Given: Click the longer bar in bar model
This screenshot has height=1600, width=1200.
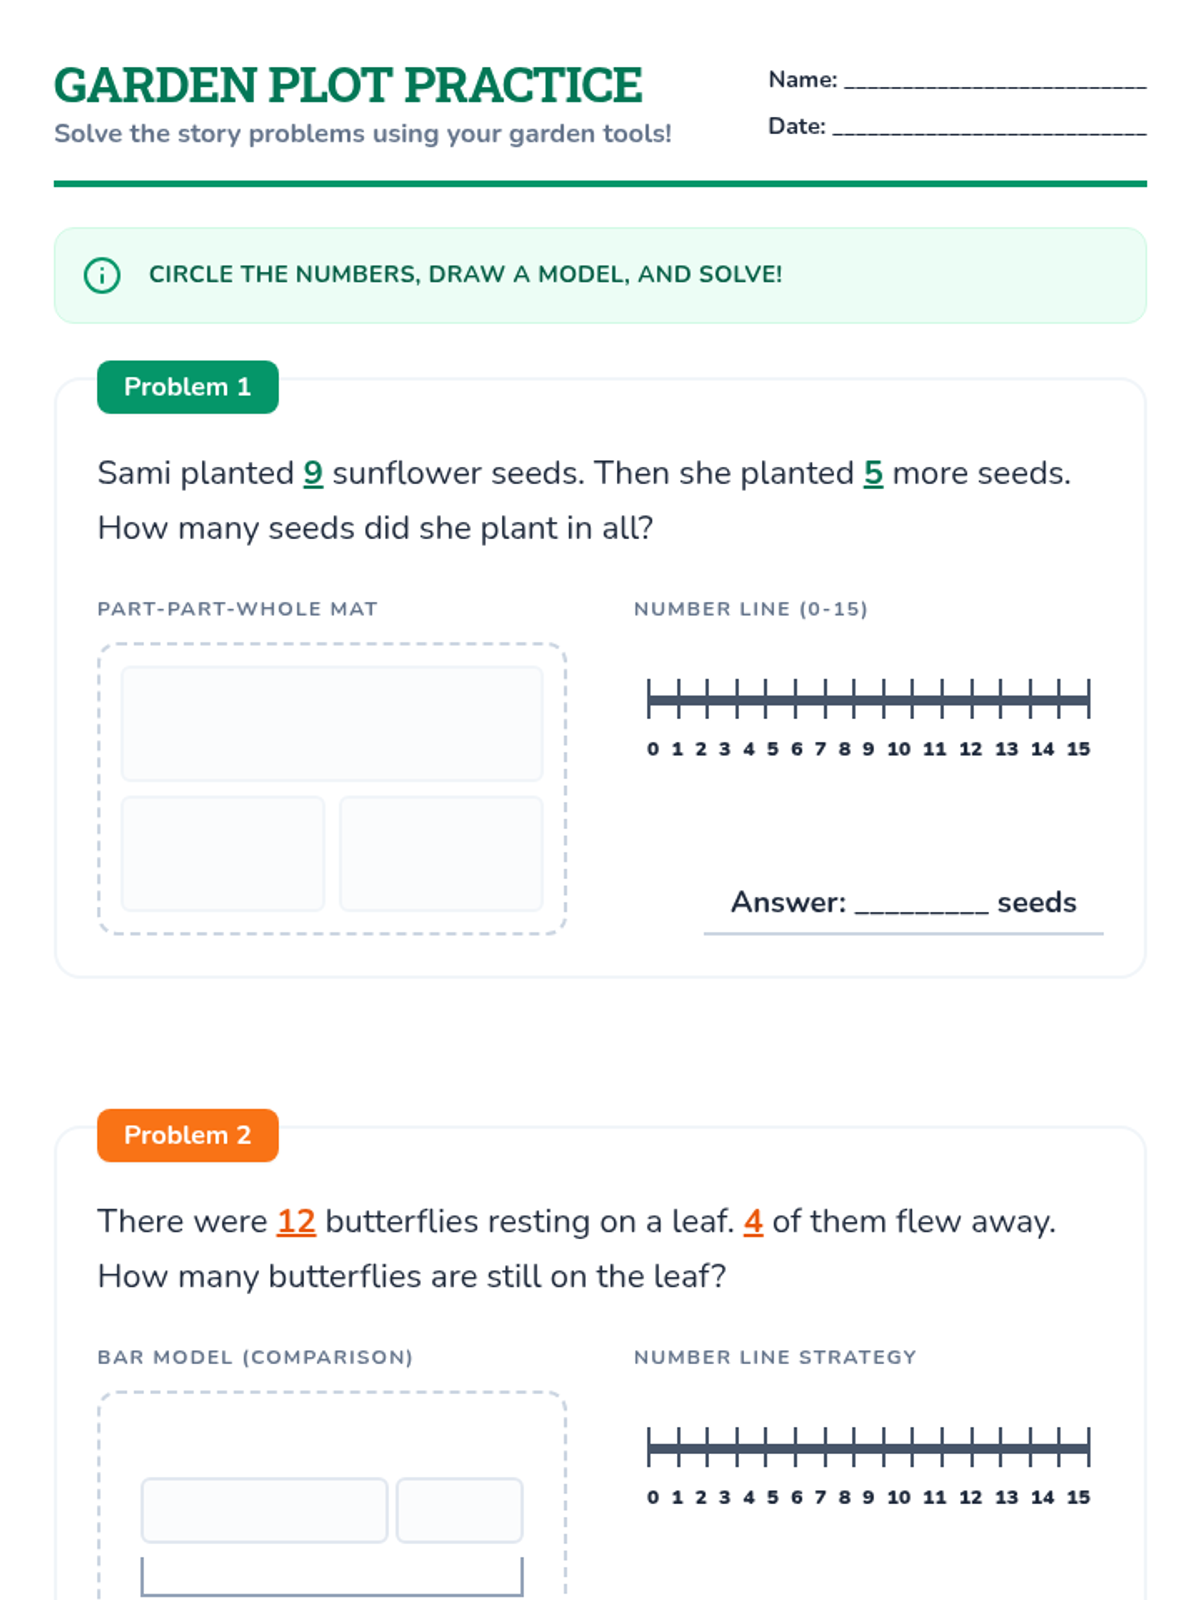Looking at the screenshot, I should coord(264,1510).
